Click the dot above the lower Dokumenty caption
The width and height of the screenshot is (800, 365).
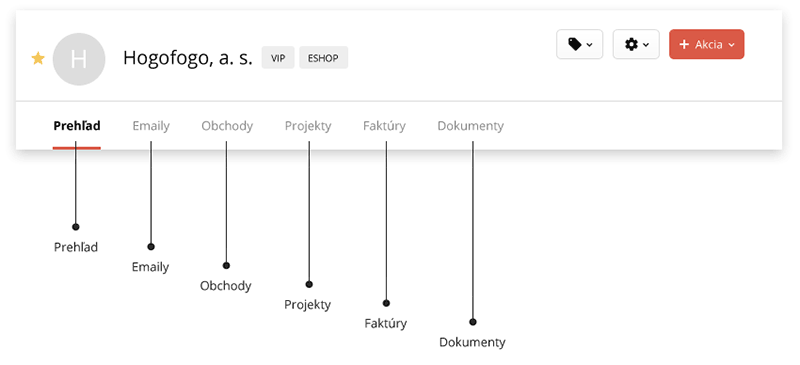(x=473, y=322)
